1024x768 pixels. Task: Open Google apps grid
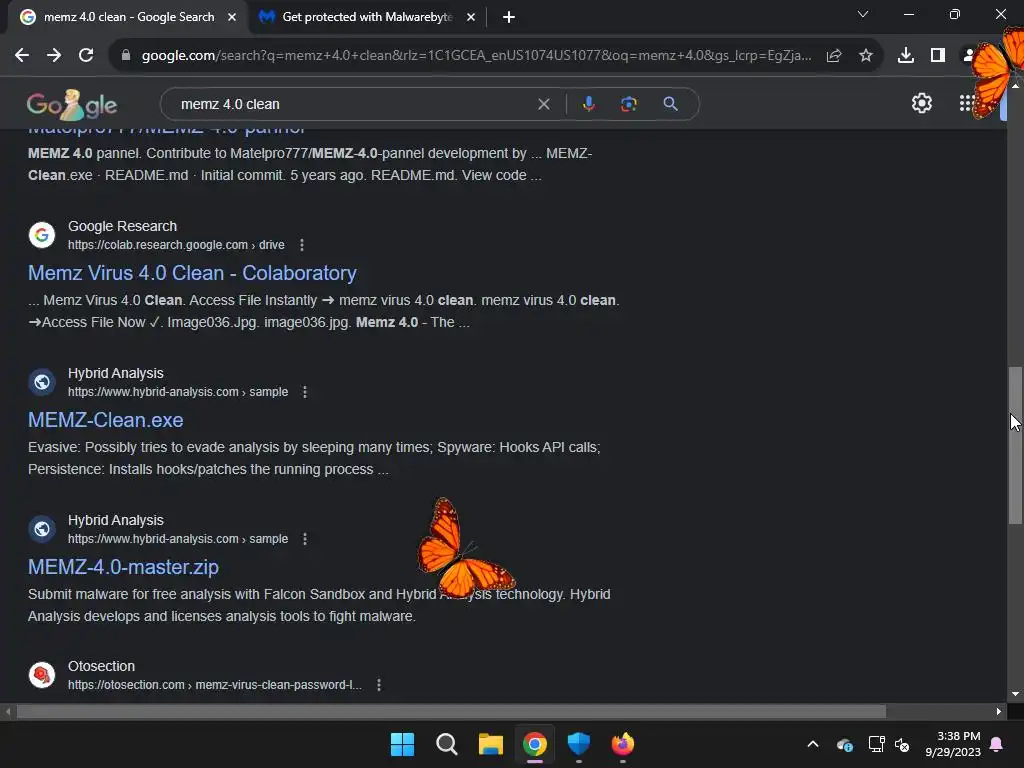(967, 103)
